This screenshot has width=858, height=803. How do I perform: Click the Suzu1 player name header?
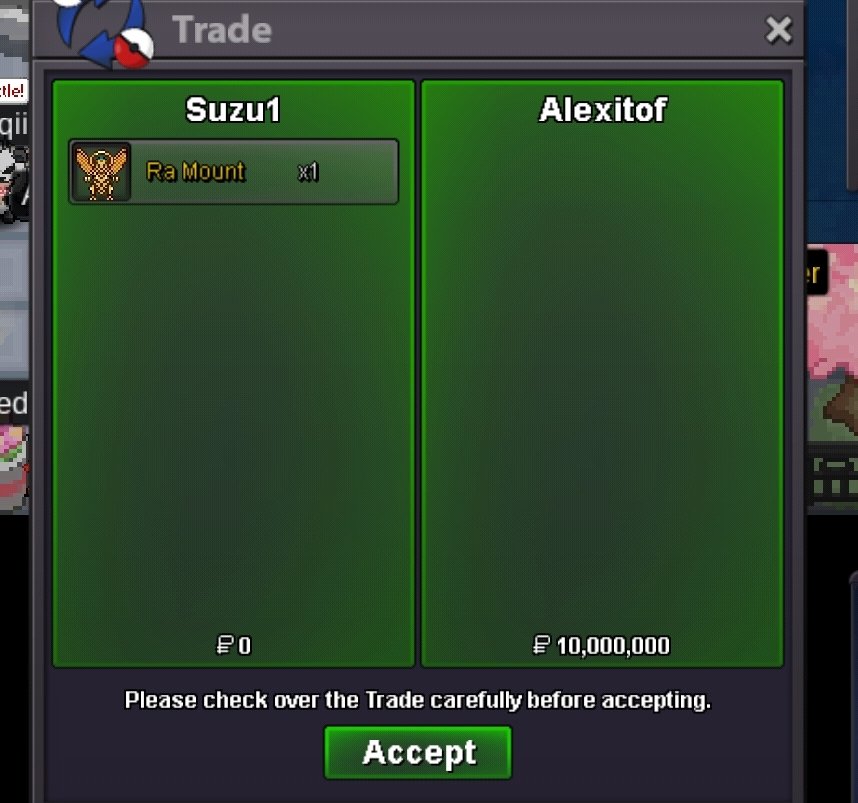pos(233,109)
